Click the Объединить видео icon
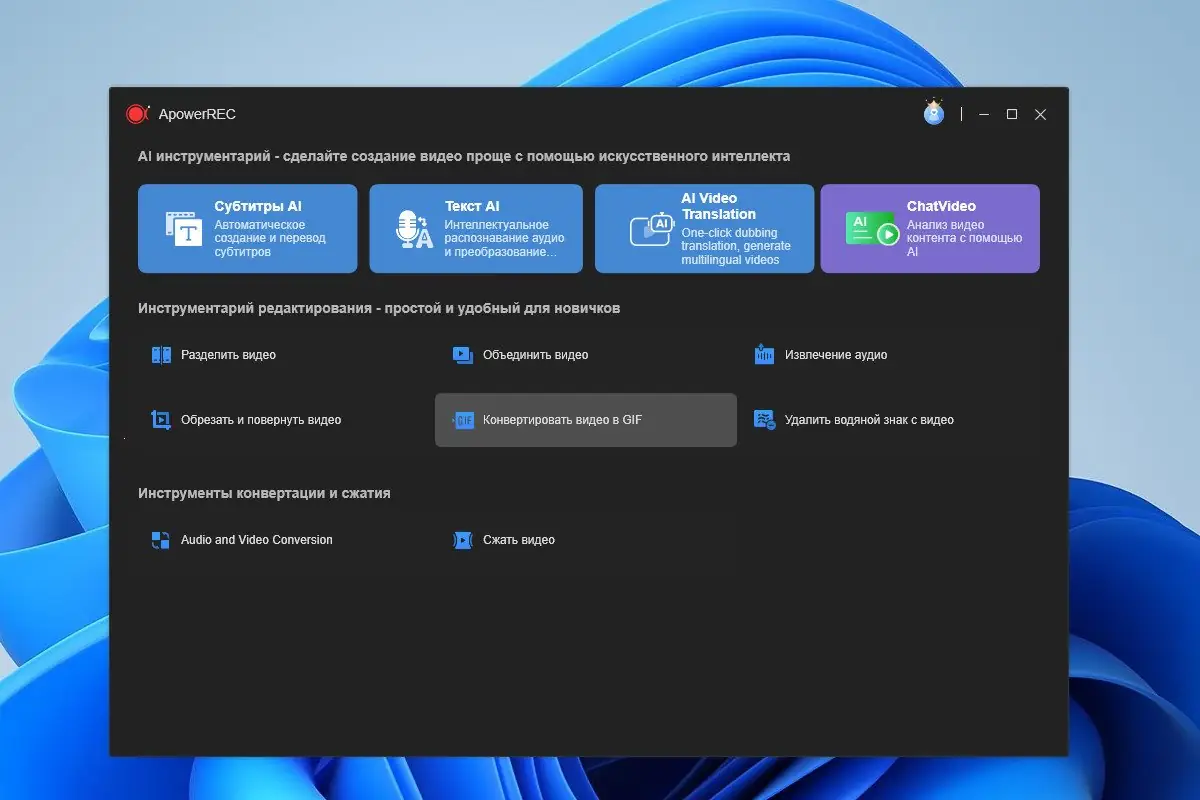The height and width of the screenshot is (800, 1200). click(462, 355)
